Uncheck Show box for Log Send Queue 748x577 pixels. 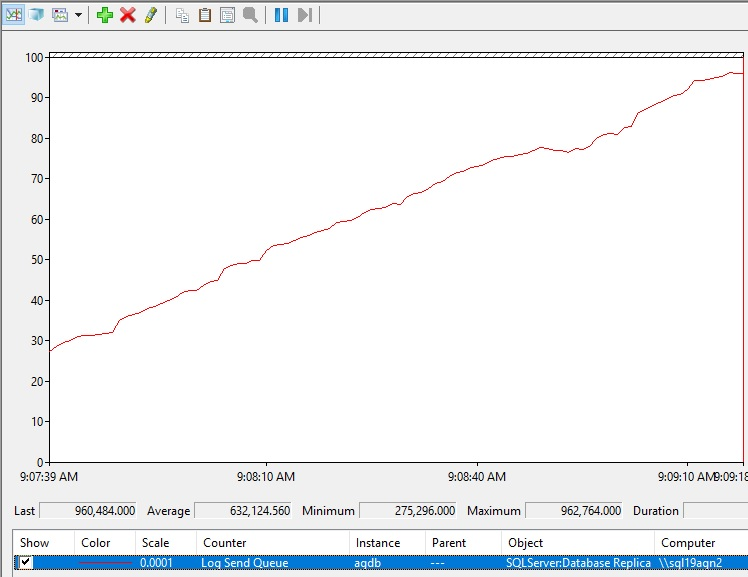coord(26,563)
